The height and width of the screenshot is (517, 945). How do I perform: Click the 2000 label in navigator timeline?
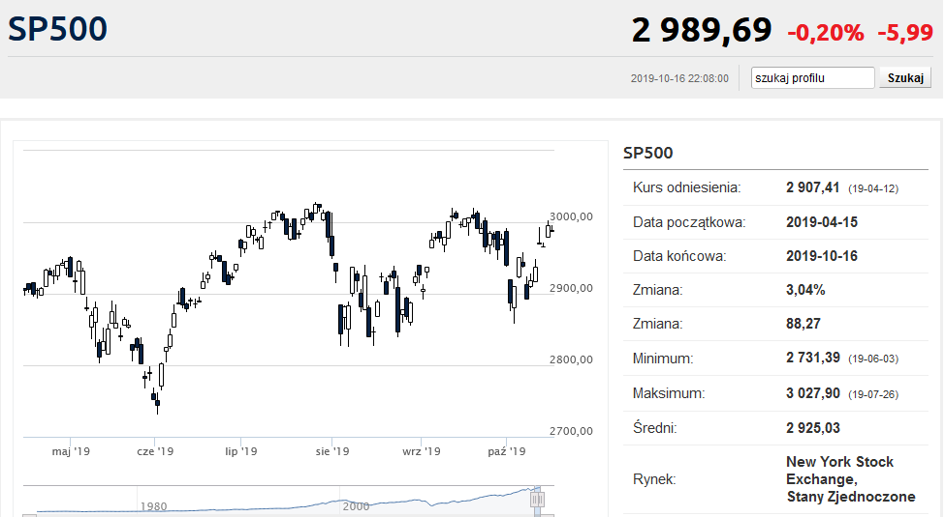tap(357, 506)
